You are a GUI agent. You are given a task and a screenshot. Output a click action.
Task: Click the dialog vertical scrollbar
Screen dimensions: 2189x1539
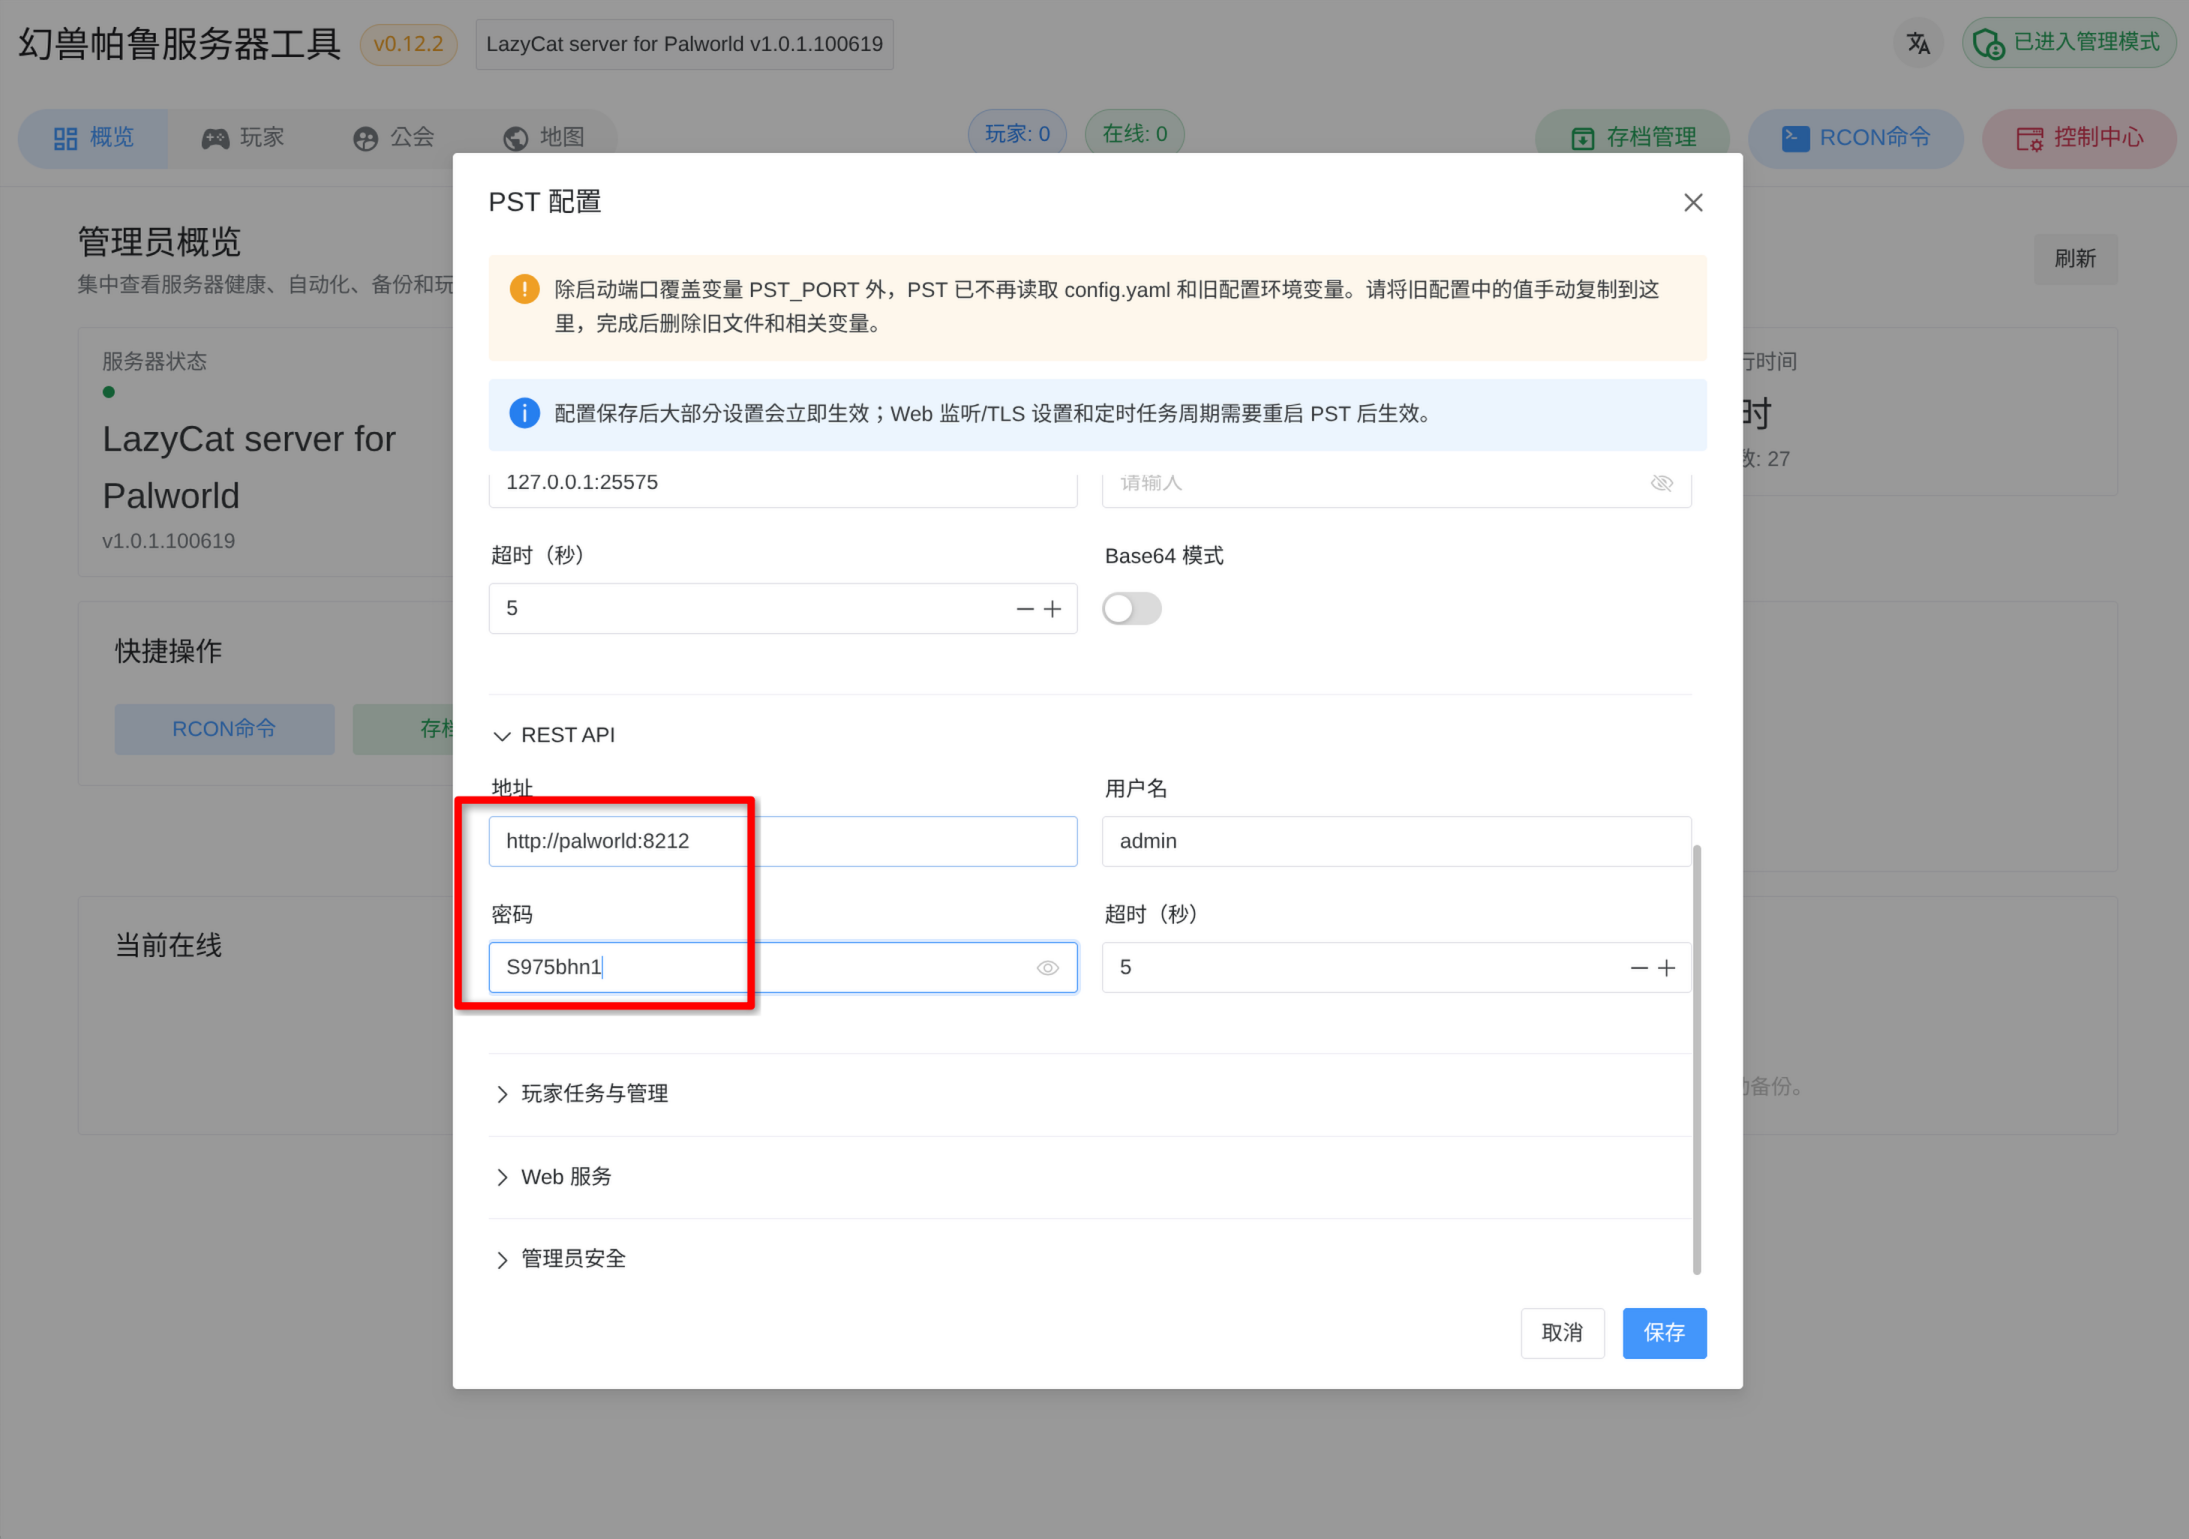click(1697, 1060)
